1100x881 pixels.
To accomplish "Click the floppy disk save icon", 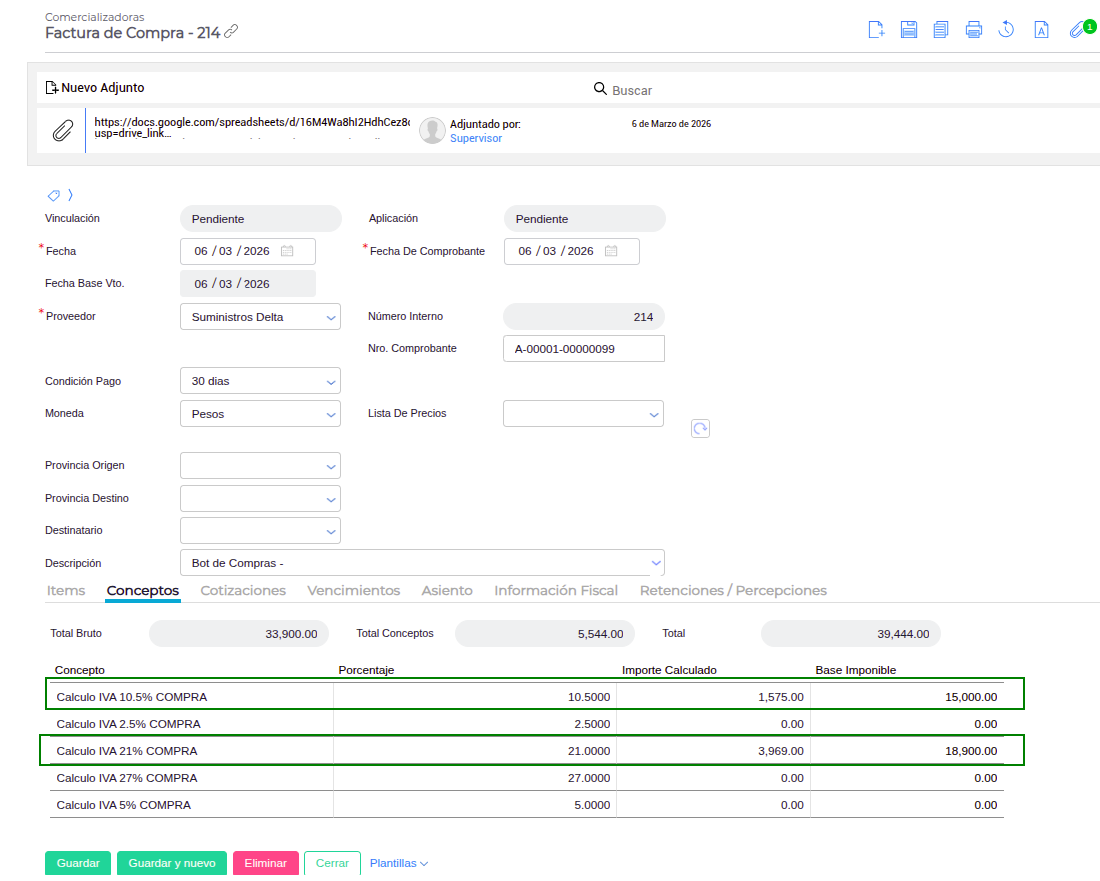I will [x=909, y=29].
